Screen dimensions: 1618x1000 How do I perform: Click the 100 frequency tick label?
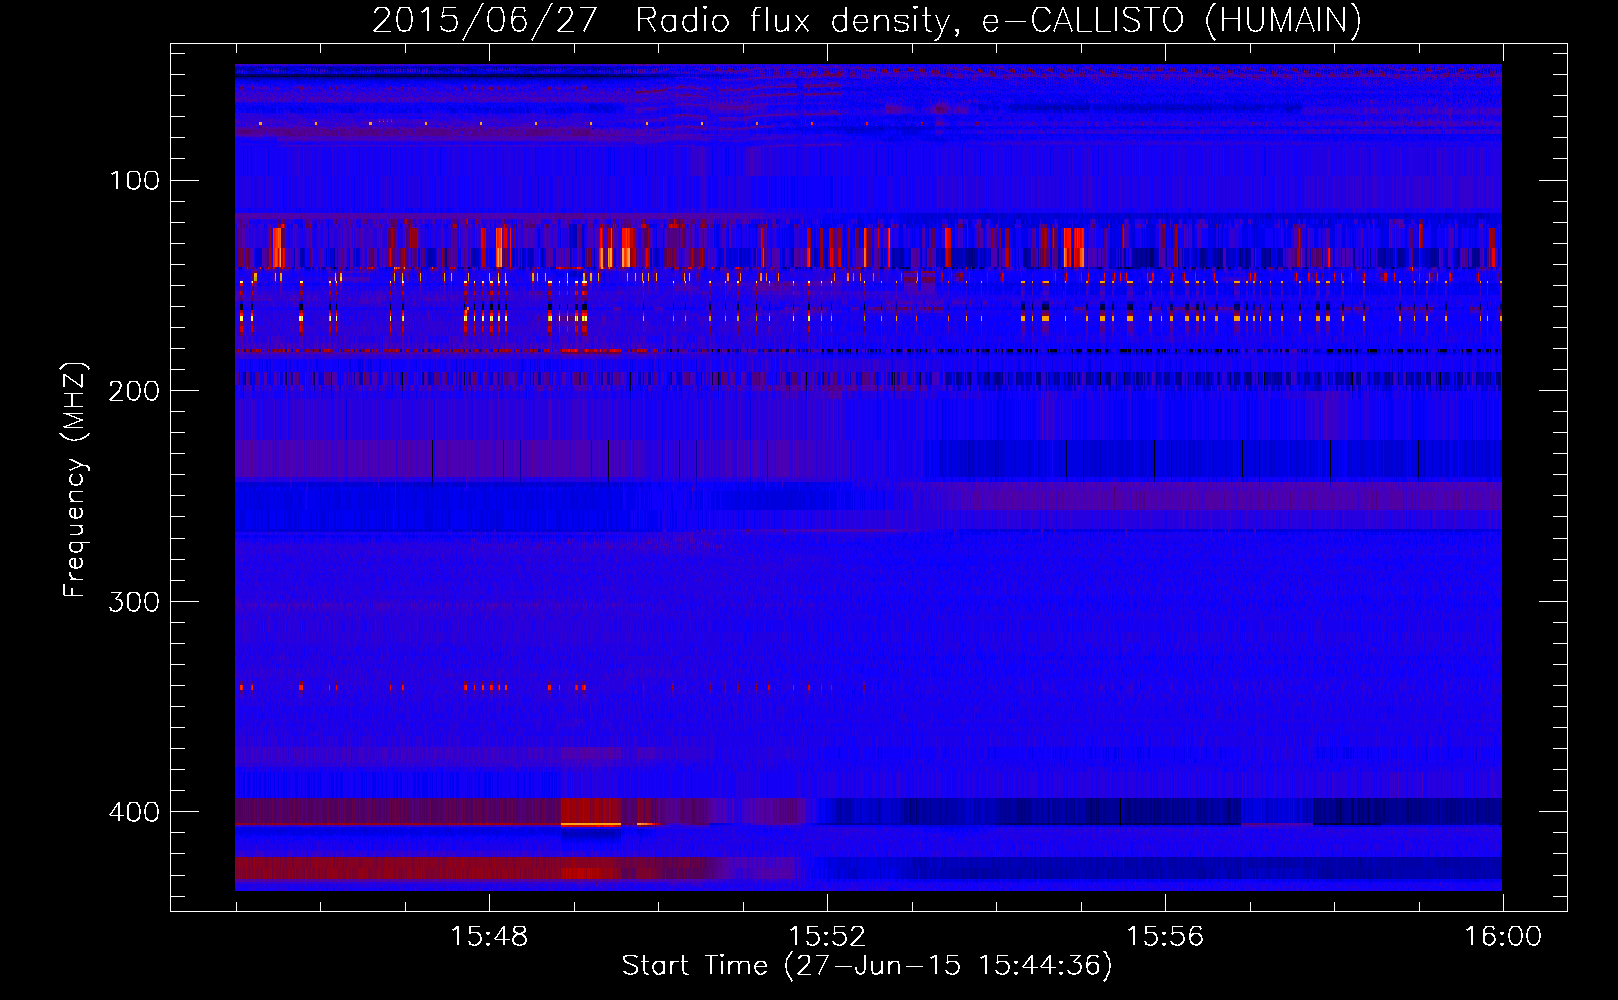(x=134, y=180)
